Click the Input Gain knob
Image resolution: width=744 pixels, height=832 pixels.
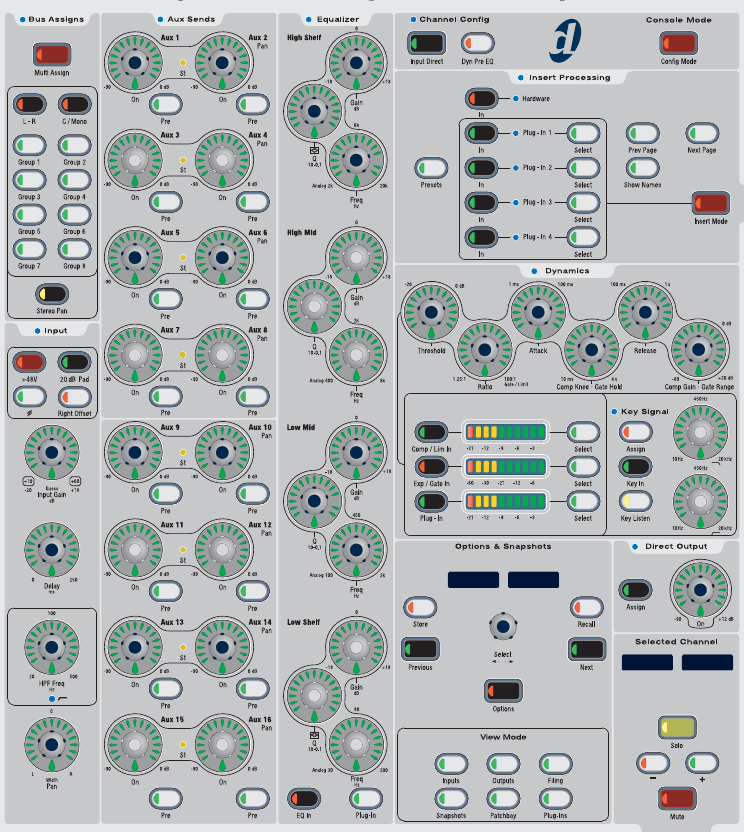click(51, 453)
